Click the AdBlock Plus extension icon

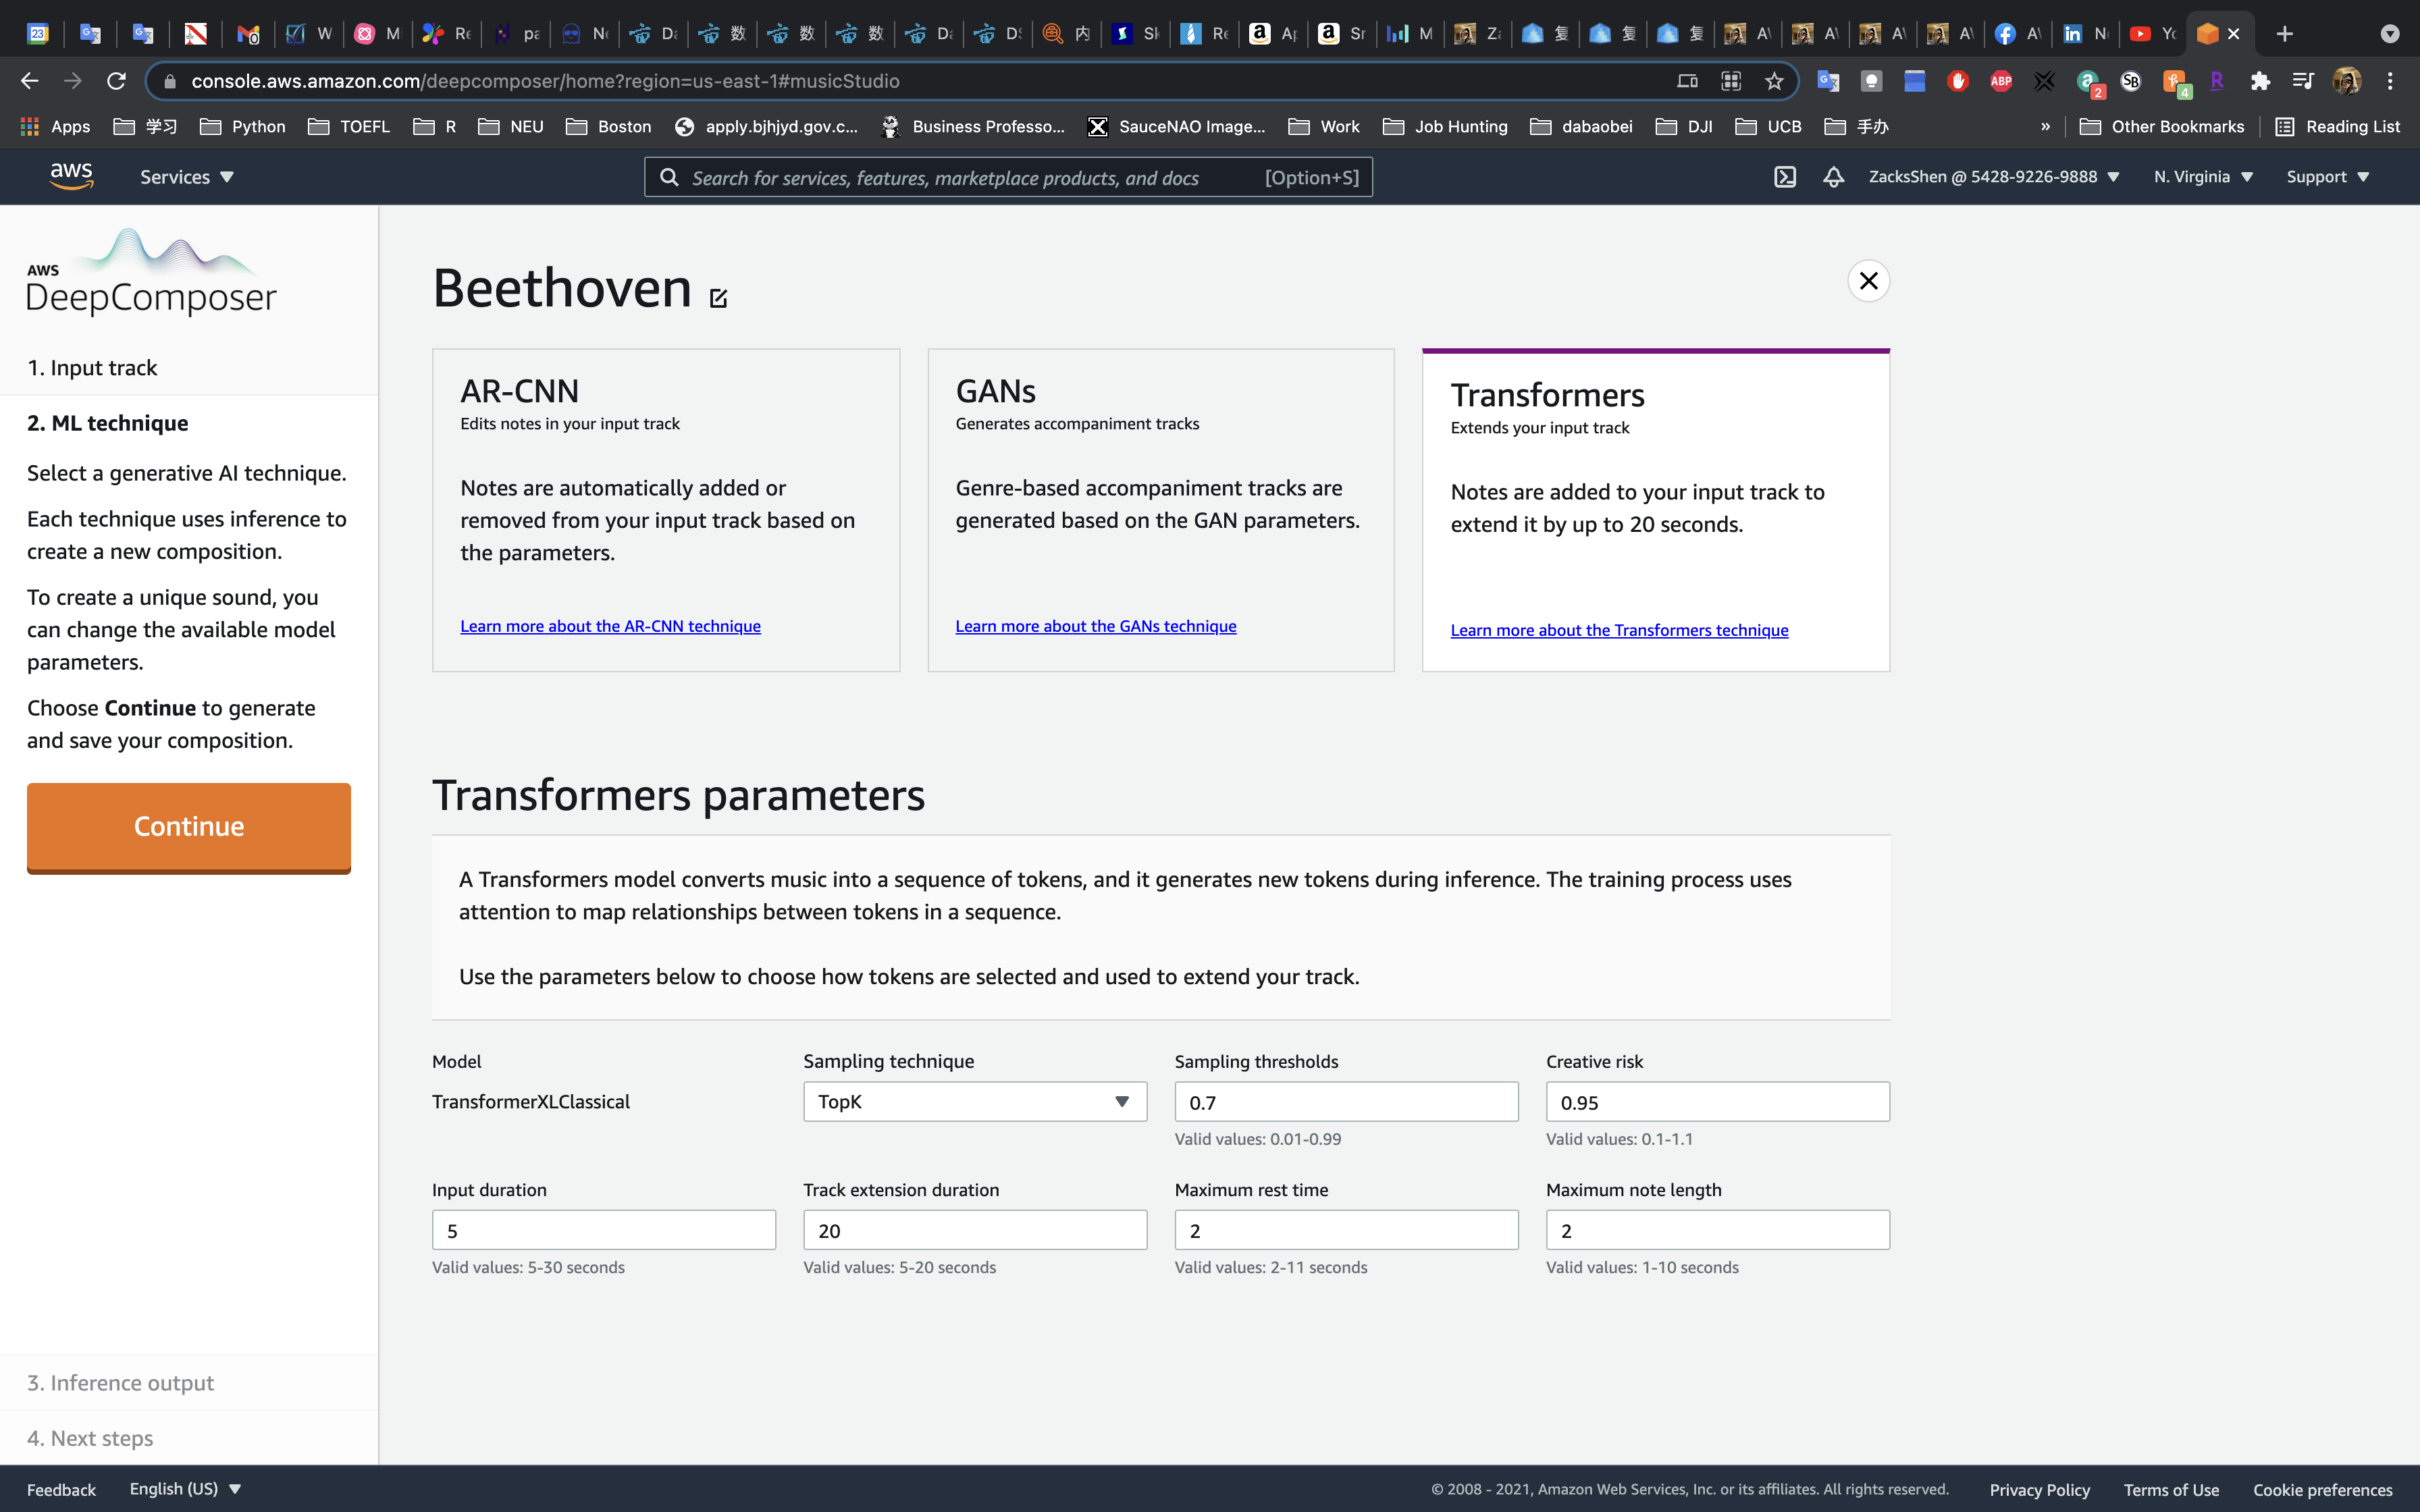(x=2000, y=81)
